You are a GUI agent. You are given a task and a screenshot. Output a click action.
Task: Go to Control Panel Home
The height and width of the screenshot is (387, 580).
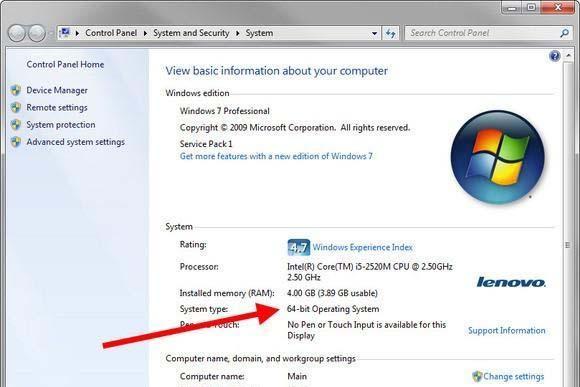tap(65, 64)
